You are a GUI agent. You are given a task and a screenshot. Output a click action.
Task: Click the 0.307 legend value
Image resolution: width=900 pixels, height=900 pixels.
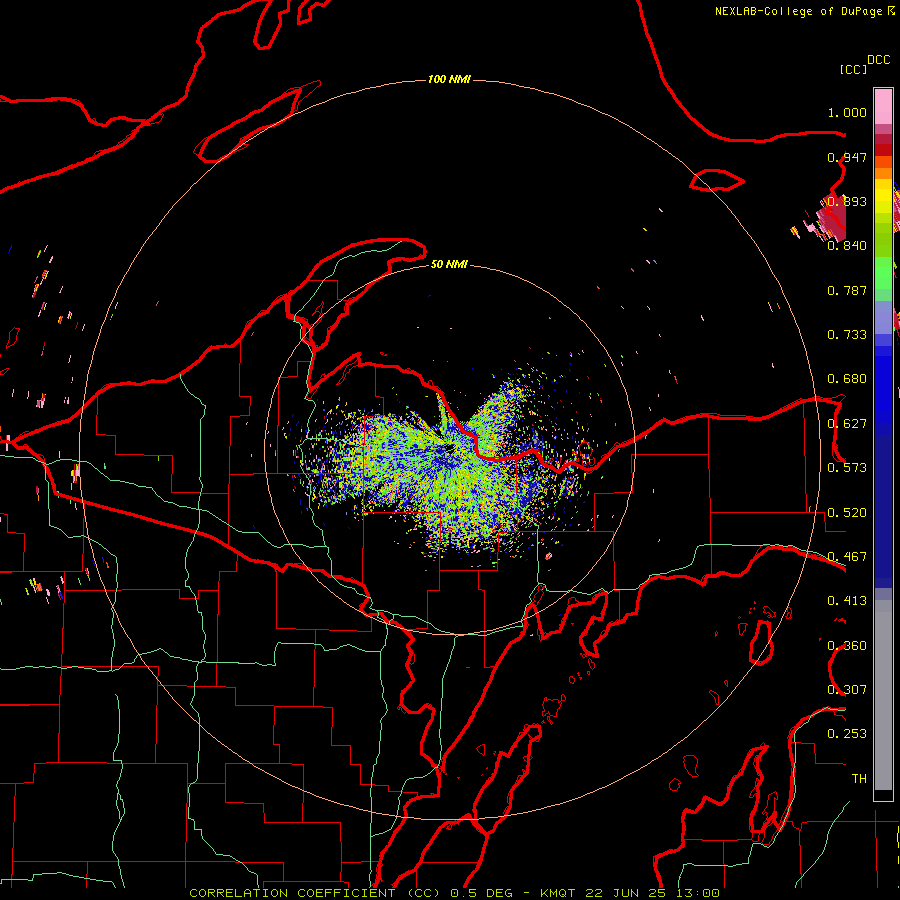click(847, 690)
